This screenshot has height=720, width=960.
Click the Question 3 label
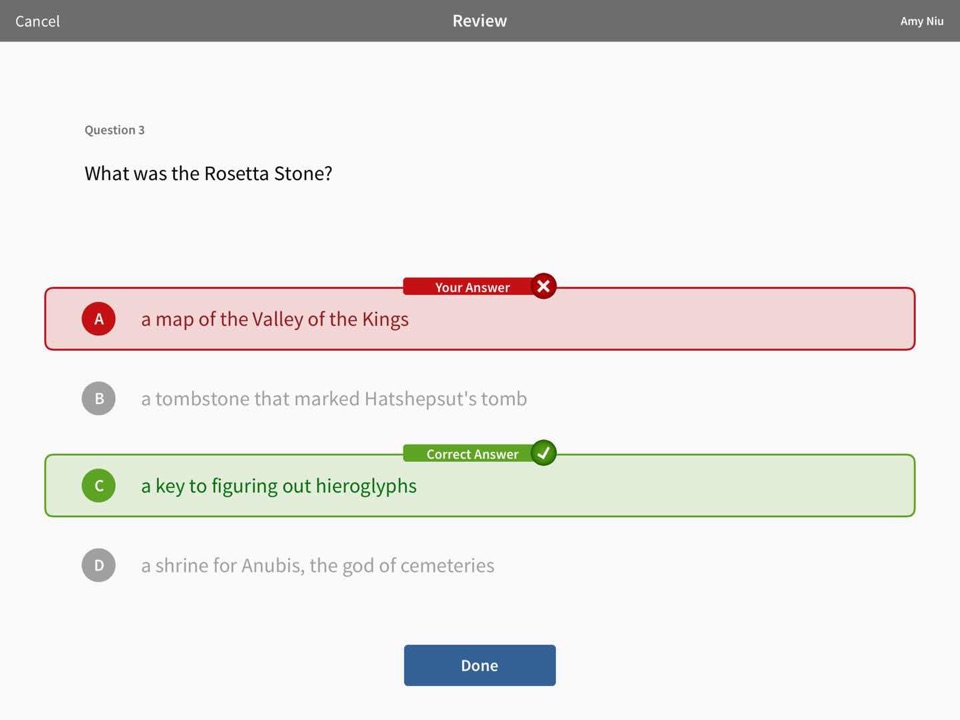pyautogui.click(x=114, y=130)
